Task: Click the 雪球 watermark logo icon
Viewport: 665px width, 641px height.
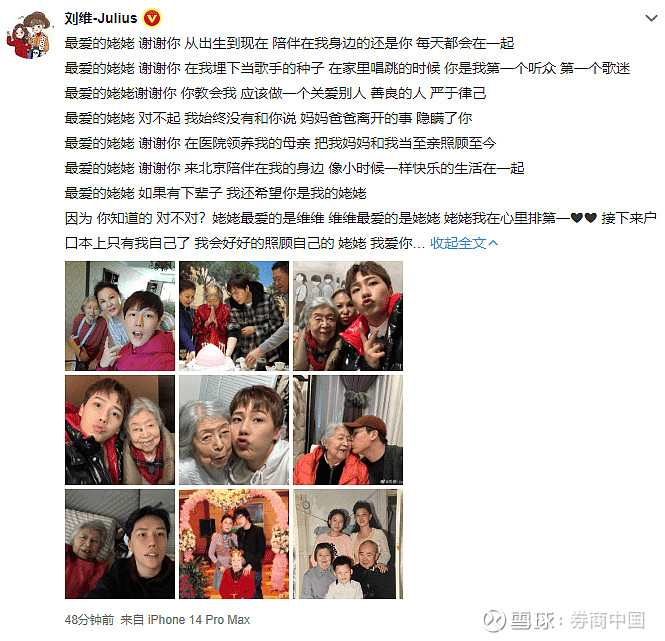Action: (495, 621)
